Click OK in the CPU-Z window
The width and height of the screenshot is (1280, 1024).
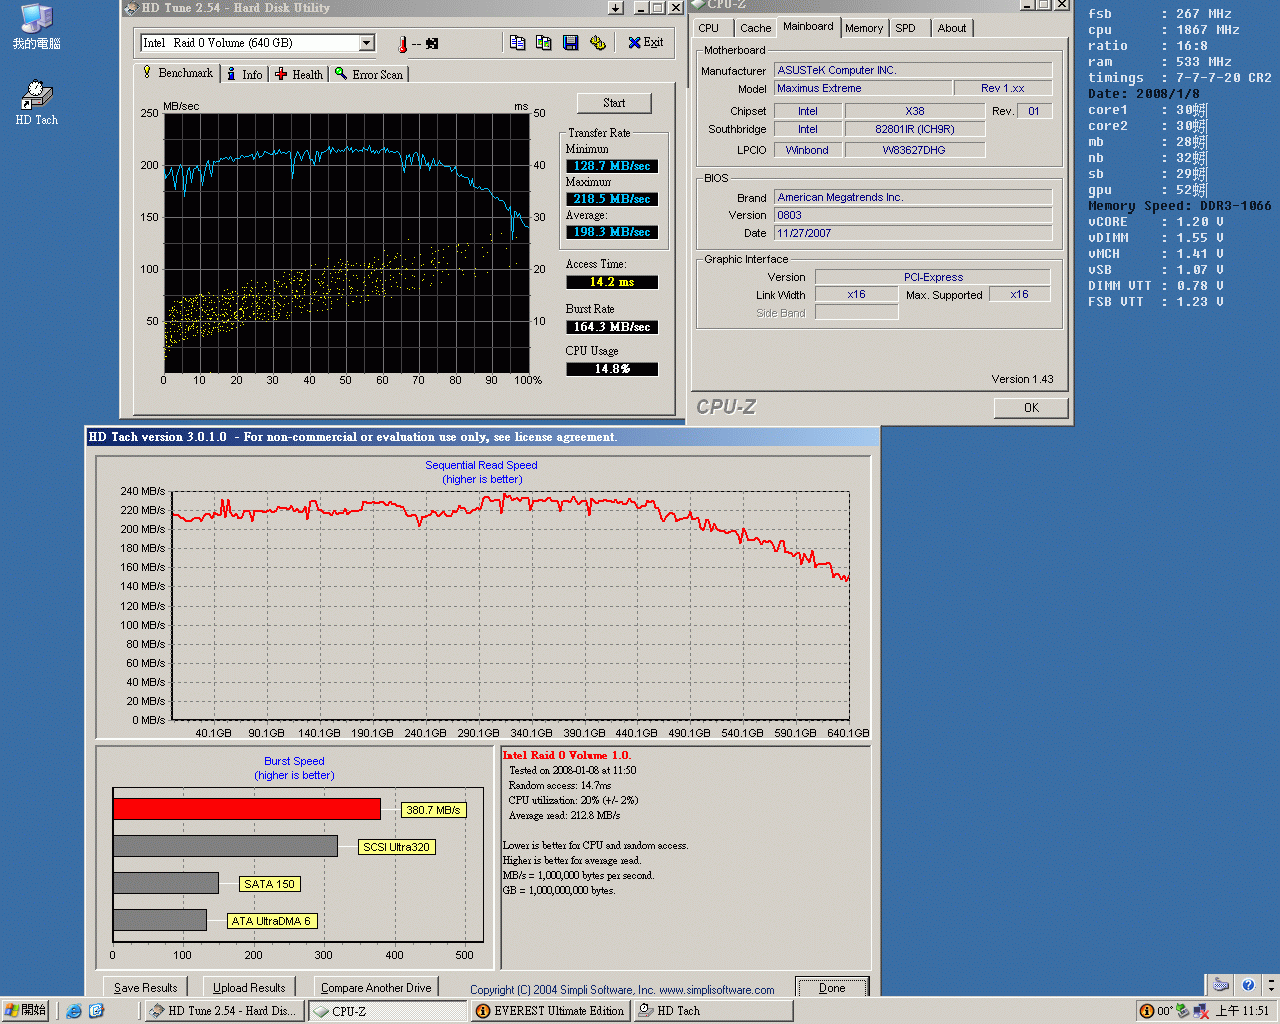click(x=1031, y=408)
